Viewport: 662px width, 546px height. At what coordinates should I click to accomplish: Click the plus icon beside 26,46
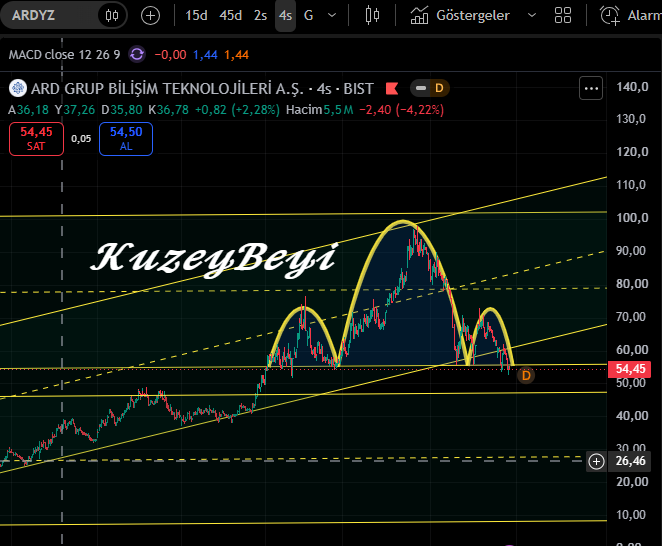point(596,462)
